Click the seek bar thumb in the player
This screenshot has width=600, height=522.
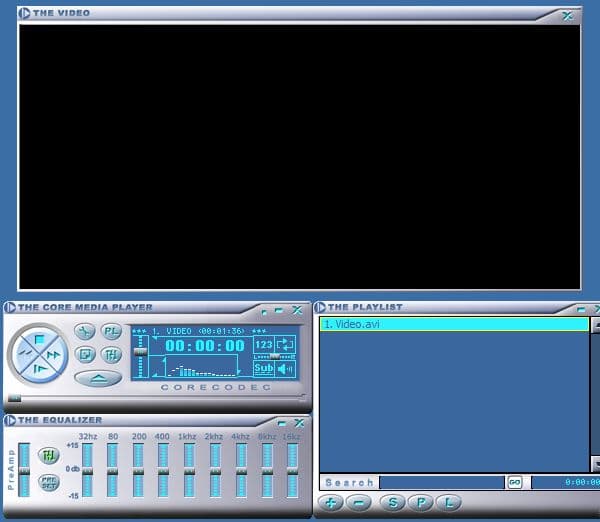pyautogui.click(x=15, y=398)
